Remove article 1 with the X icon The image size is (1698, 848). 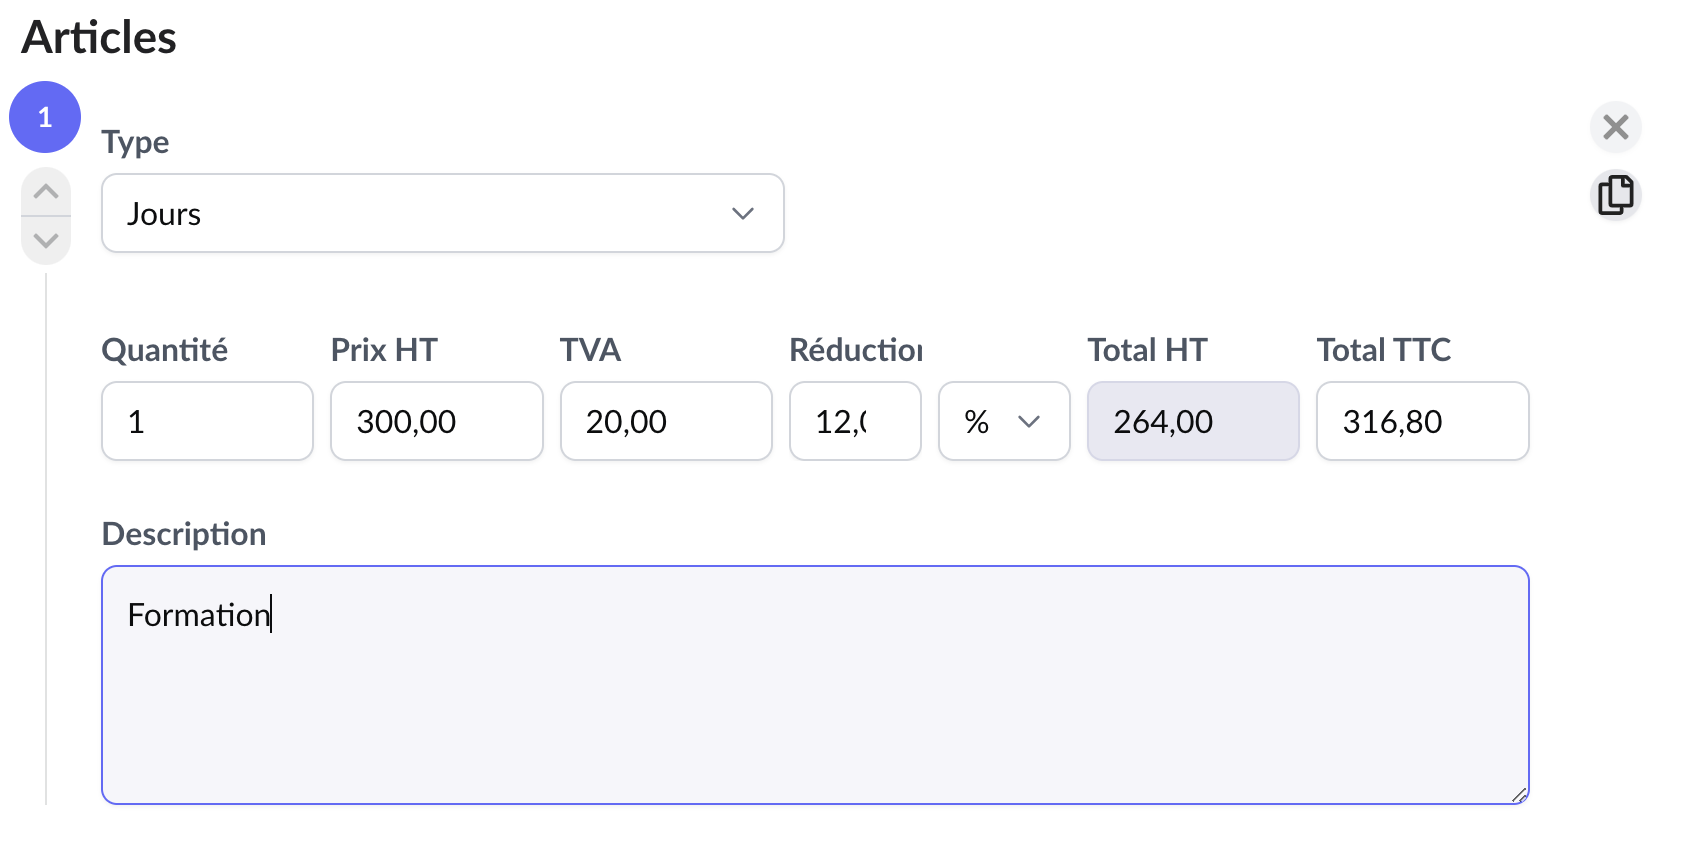pyautogui.click(x=1615, y=127)
